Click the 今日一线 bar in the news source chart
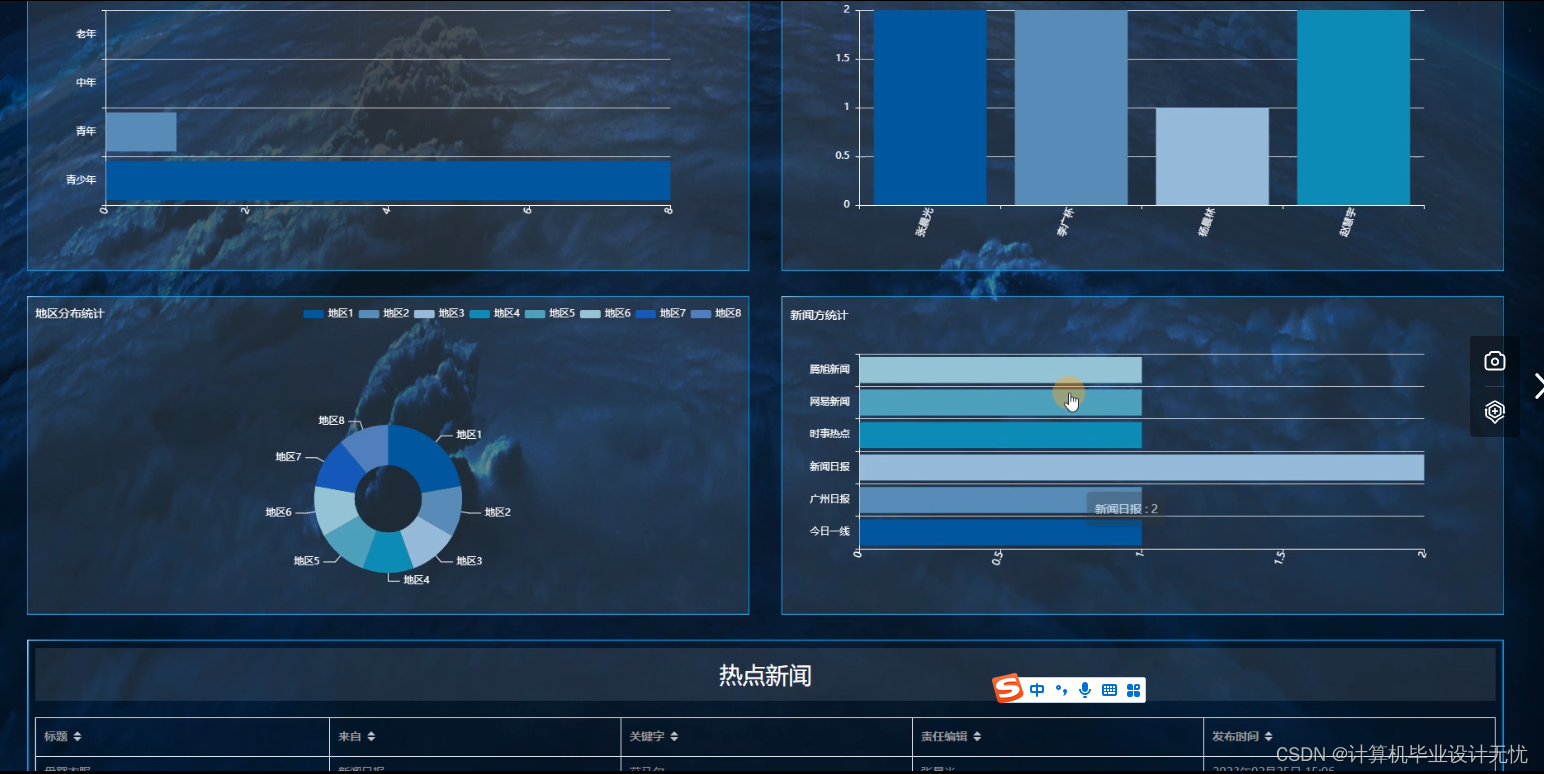This screenshot has width=1544, height=774. [x=1000, y=532]
